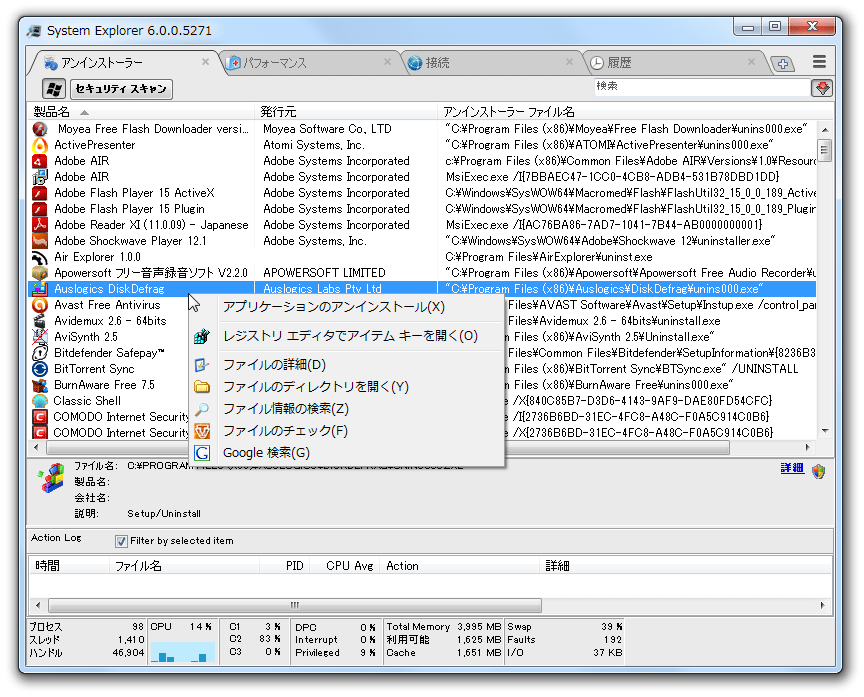Click the CPU Avg column header
The height and width of the screenshot is (697, 864).
pos(345,566)
